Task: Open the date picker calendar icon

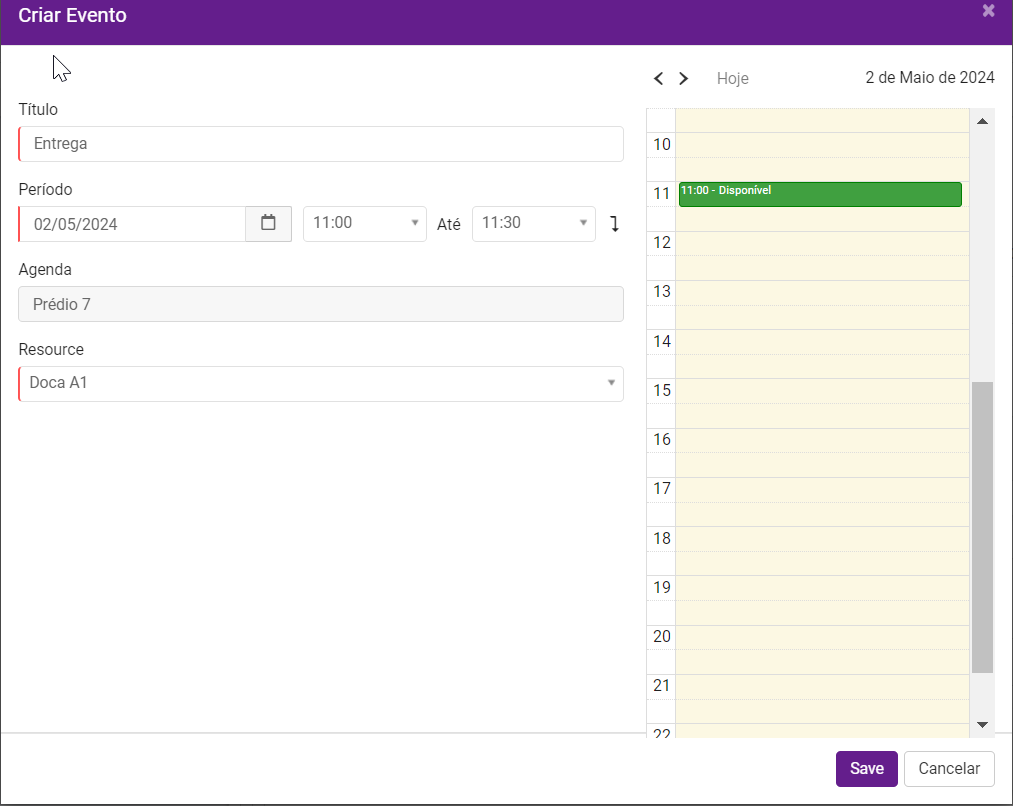Action: (x=268, y=223)
